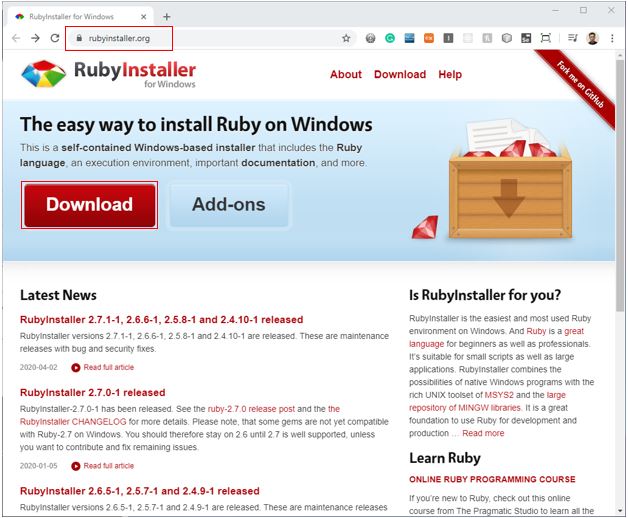Click the dark gray 'I' extension icon
628x518 pixels.
tap(448, 38)
